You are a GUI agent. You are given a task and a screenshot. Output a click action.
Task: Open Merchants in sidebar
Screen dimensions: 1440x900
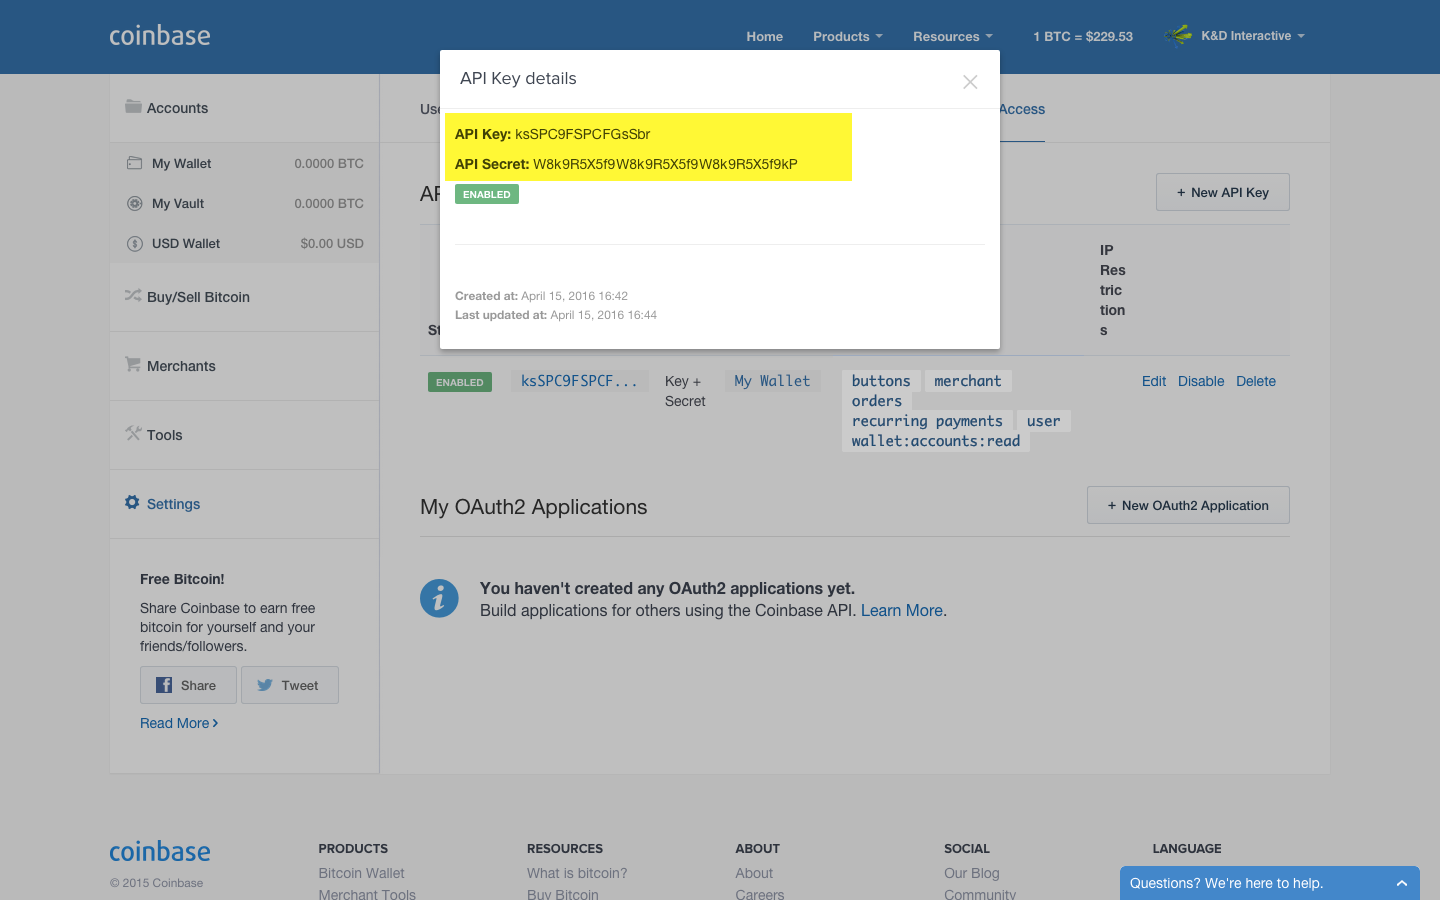click(x=244, y=366)
